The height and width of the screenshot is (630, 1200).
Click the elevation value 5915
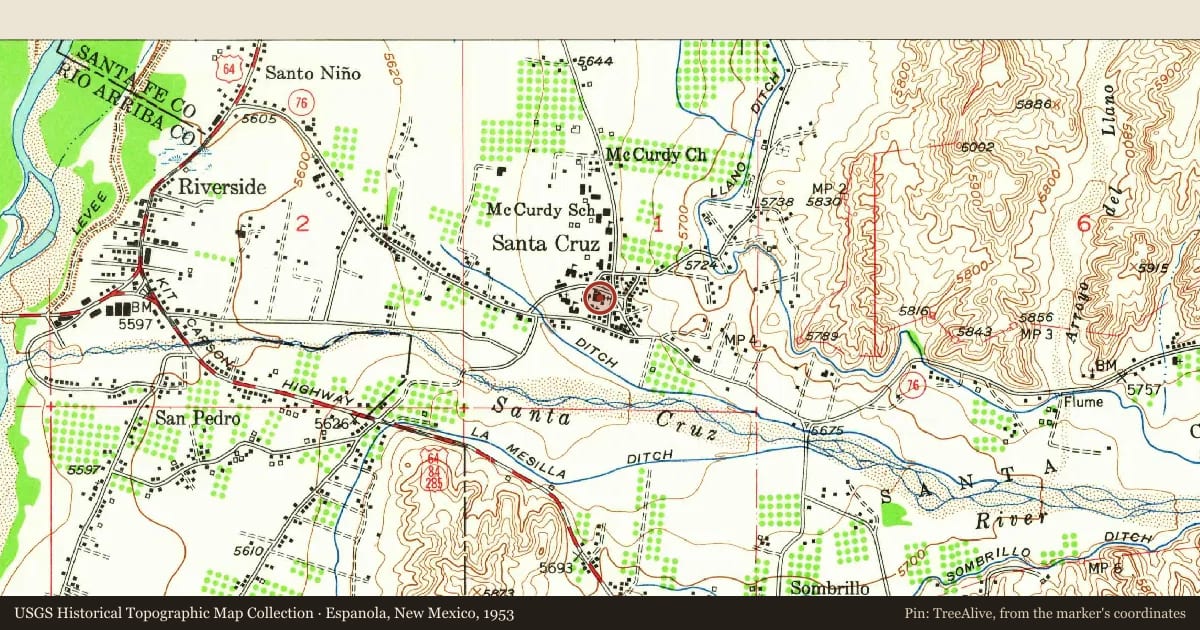point(1153,268)
